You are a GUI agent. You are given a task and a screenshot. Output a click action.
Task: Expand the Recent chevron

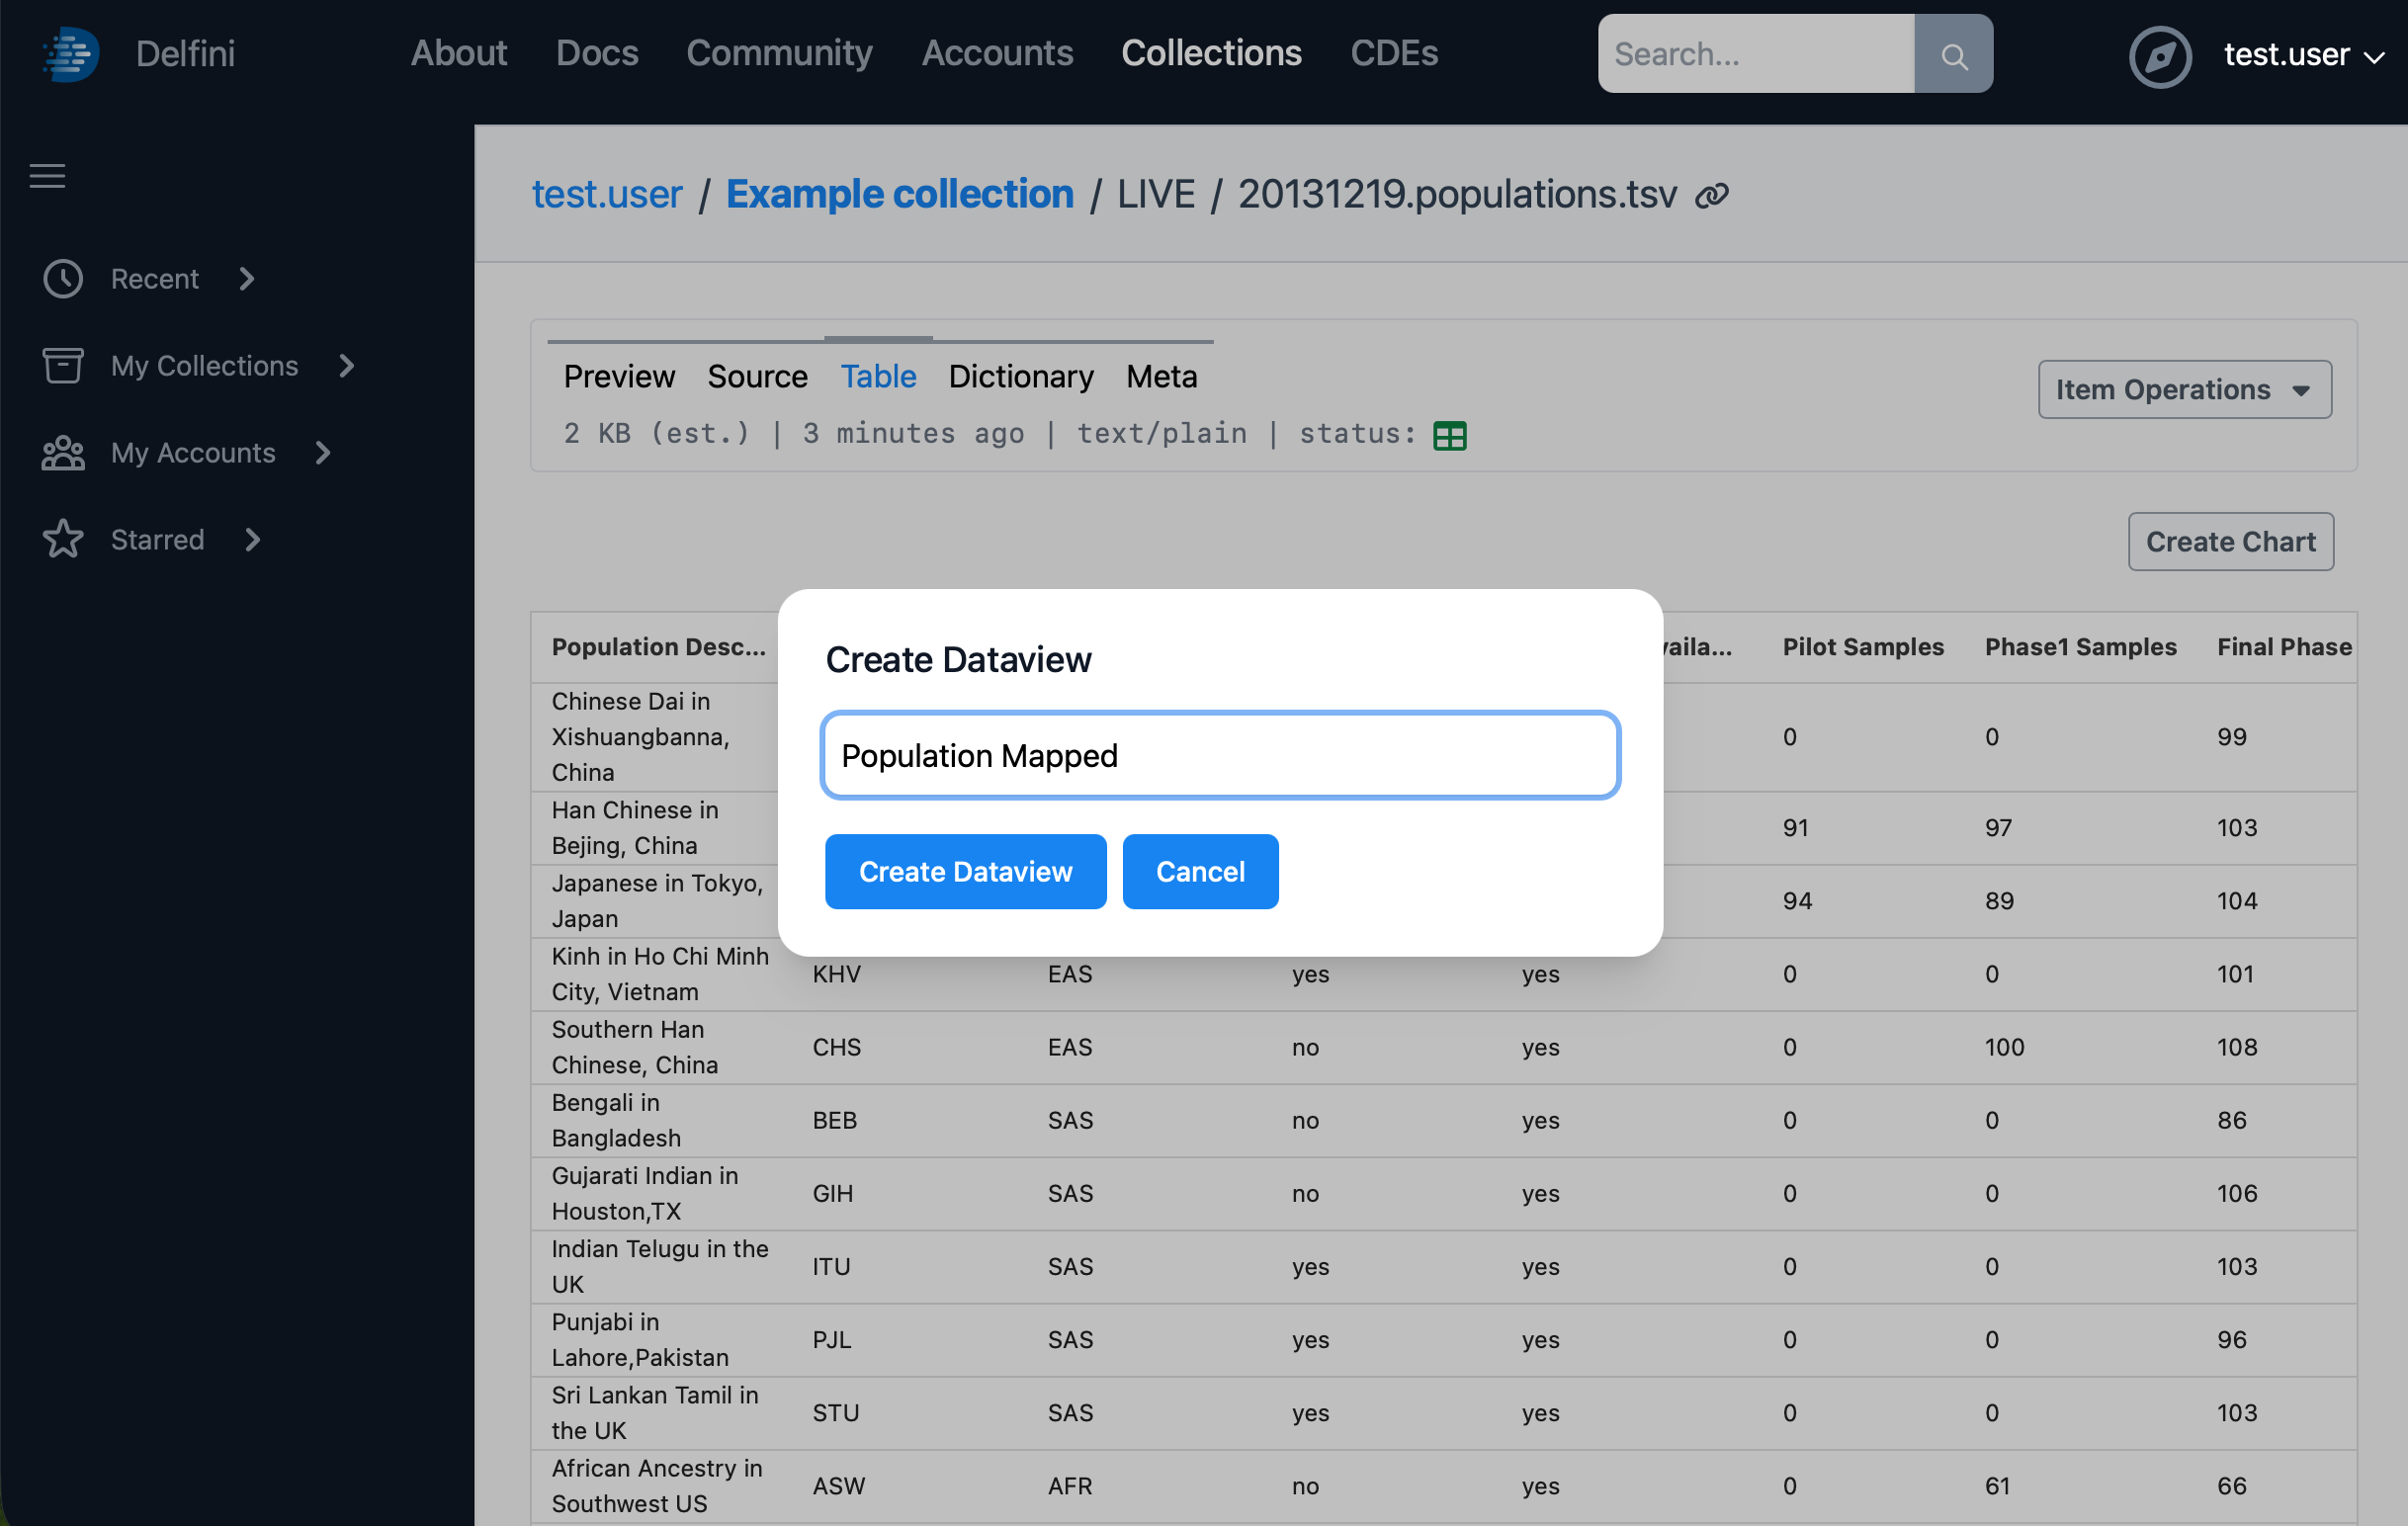tap(247, 279)
